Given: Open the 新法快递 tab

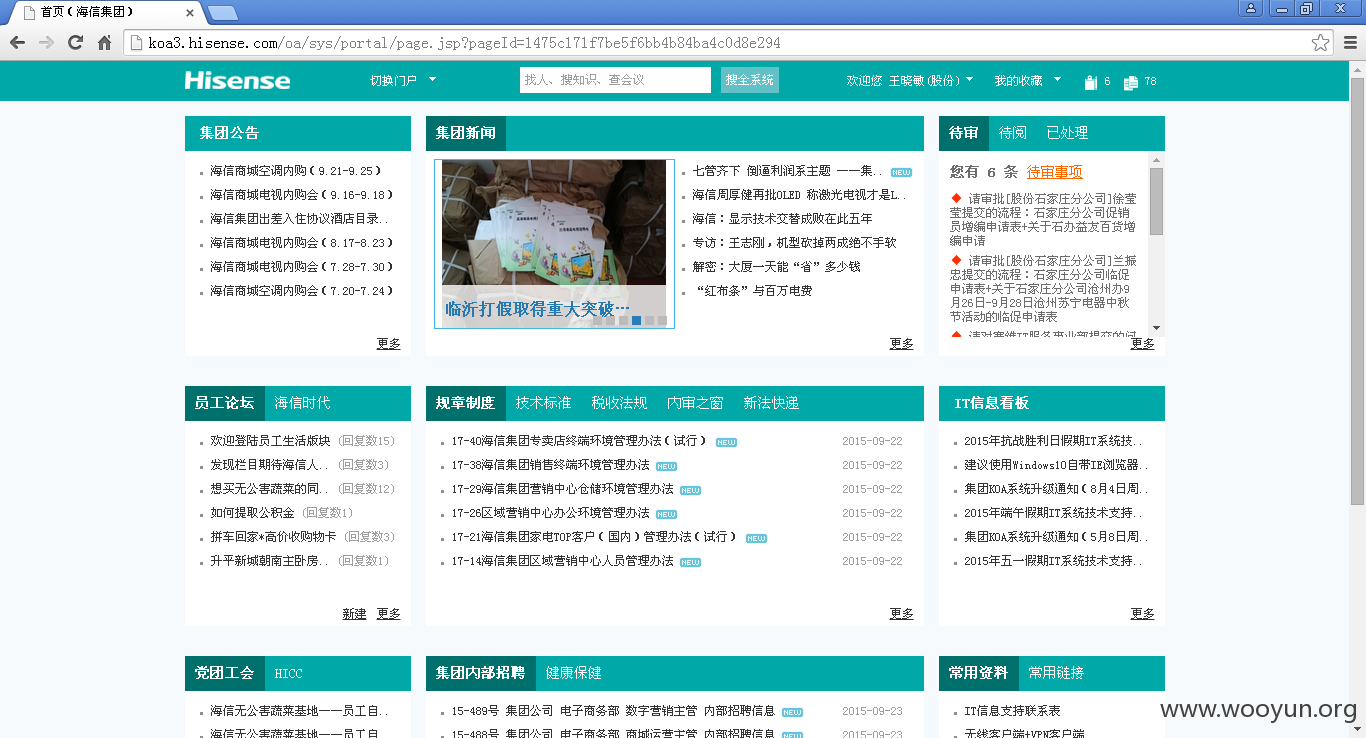Looking at the screenshot, I should click(x=771, y=403).
